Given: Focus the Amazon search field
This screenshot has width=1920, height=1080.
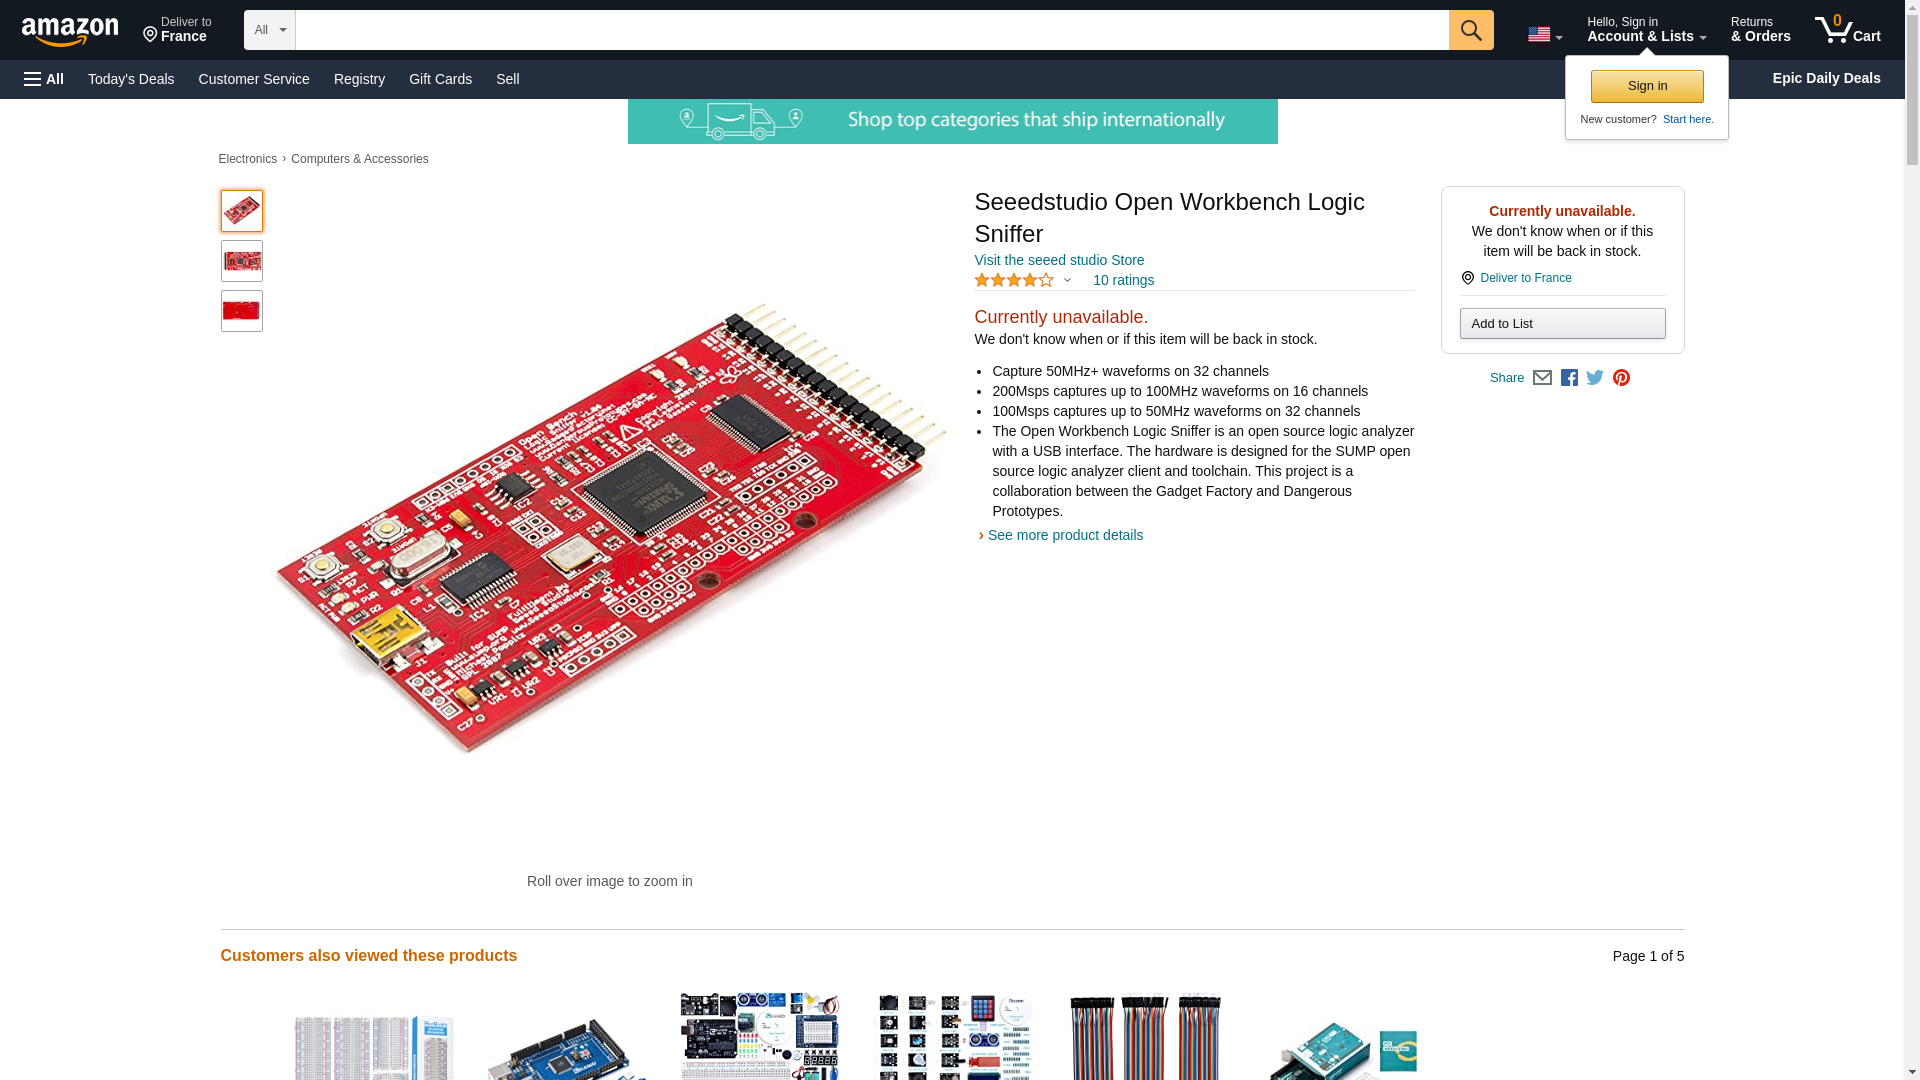Looking at the screenshot, I should [x=872, y=30].
